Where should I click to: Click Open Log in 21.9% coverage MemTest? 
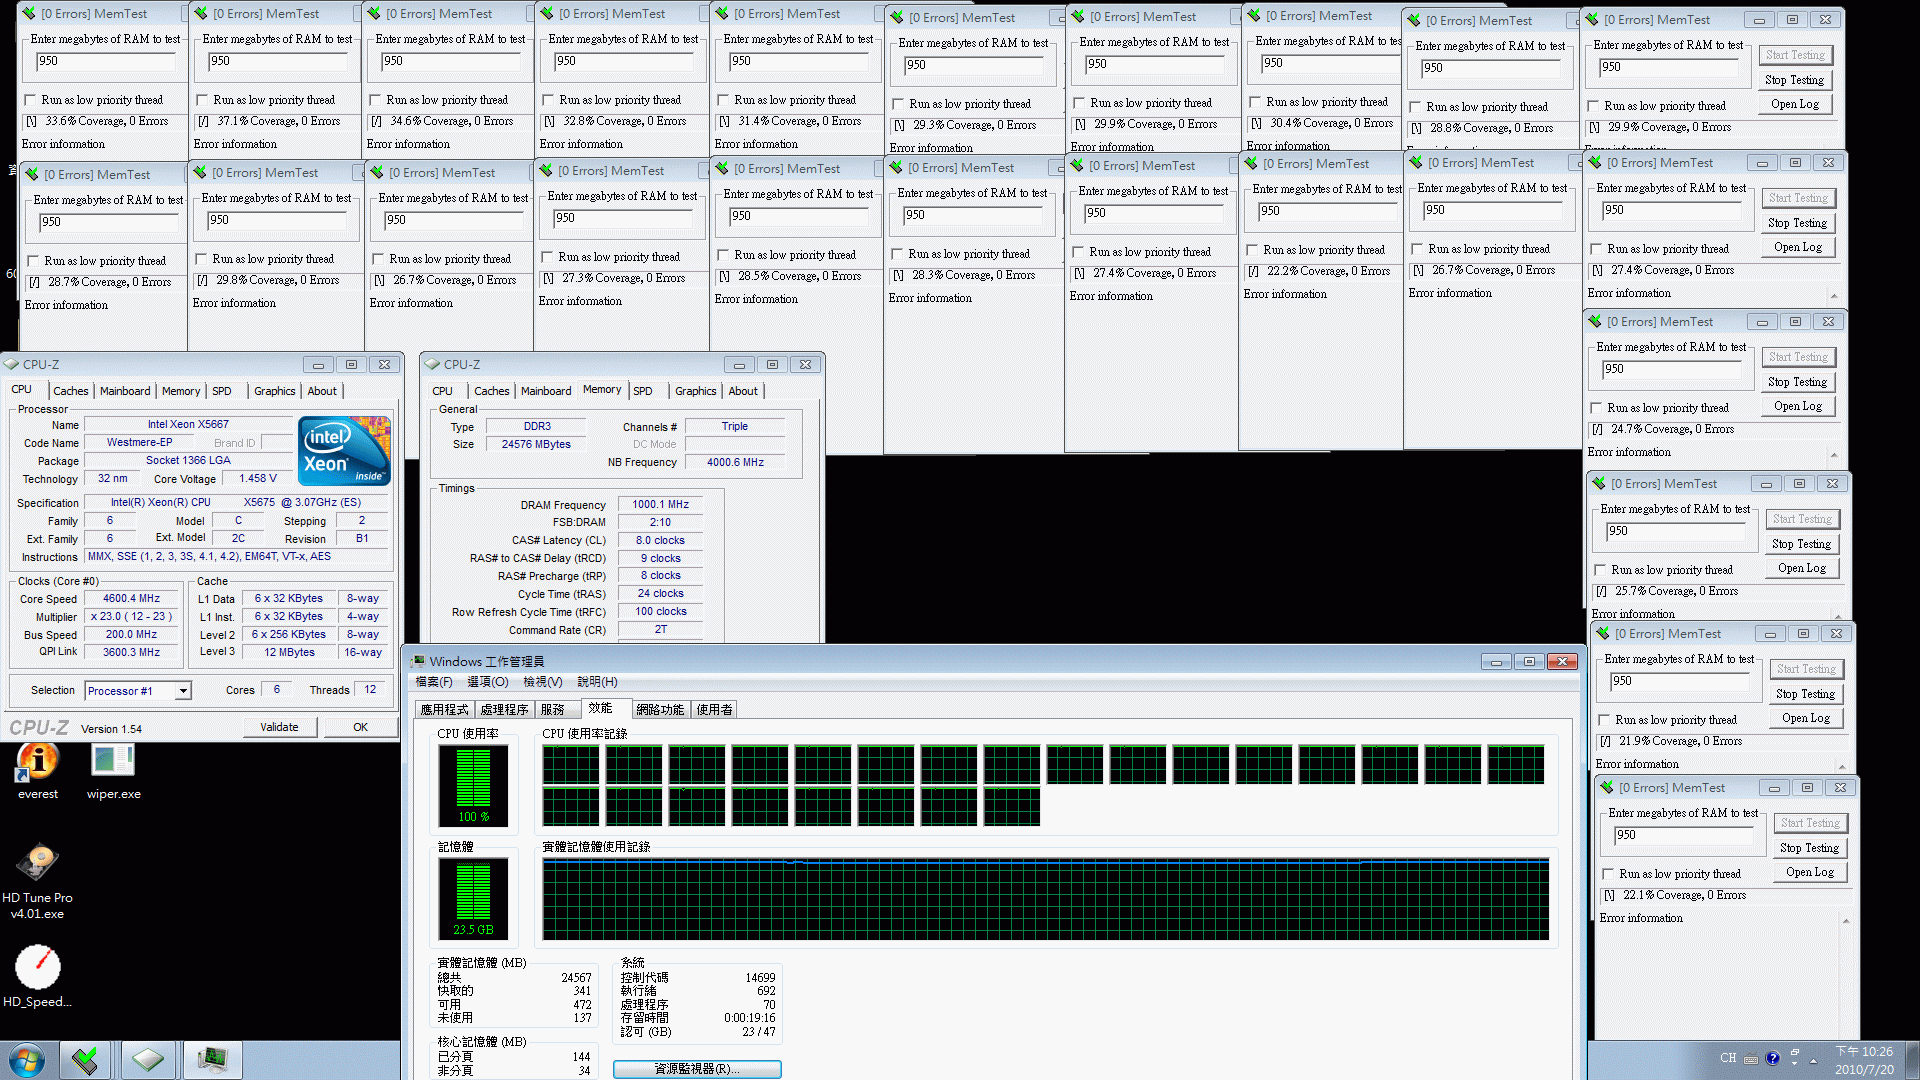pos(1806,718)
